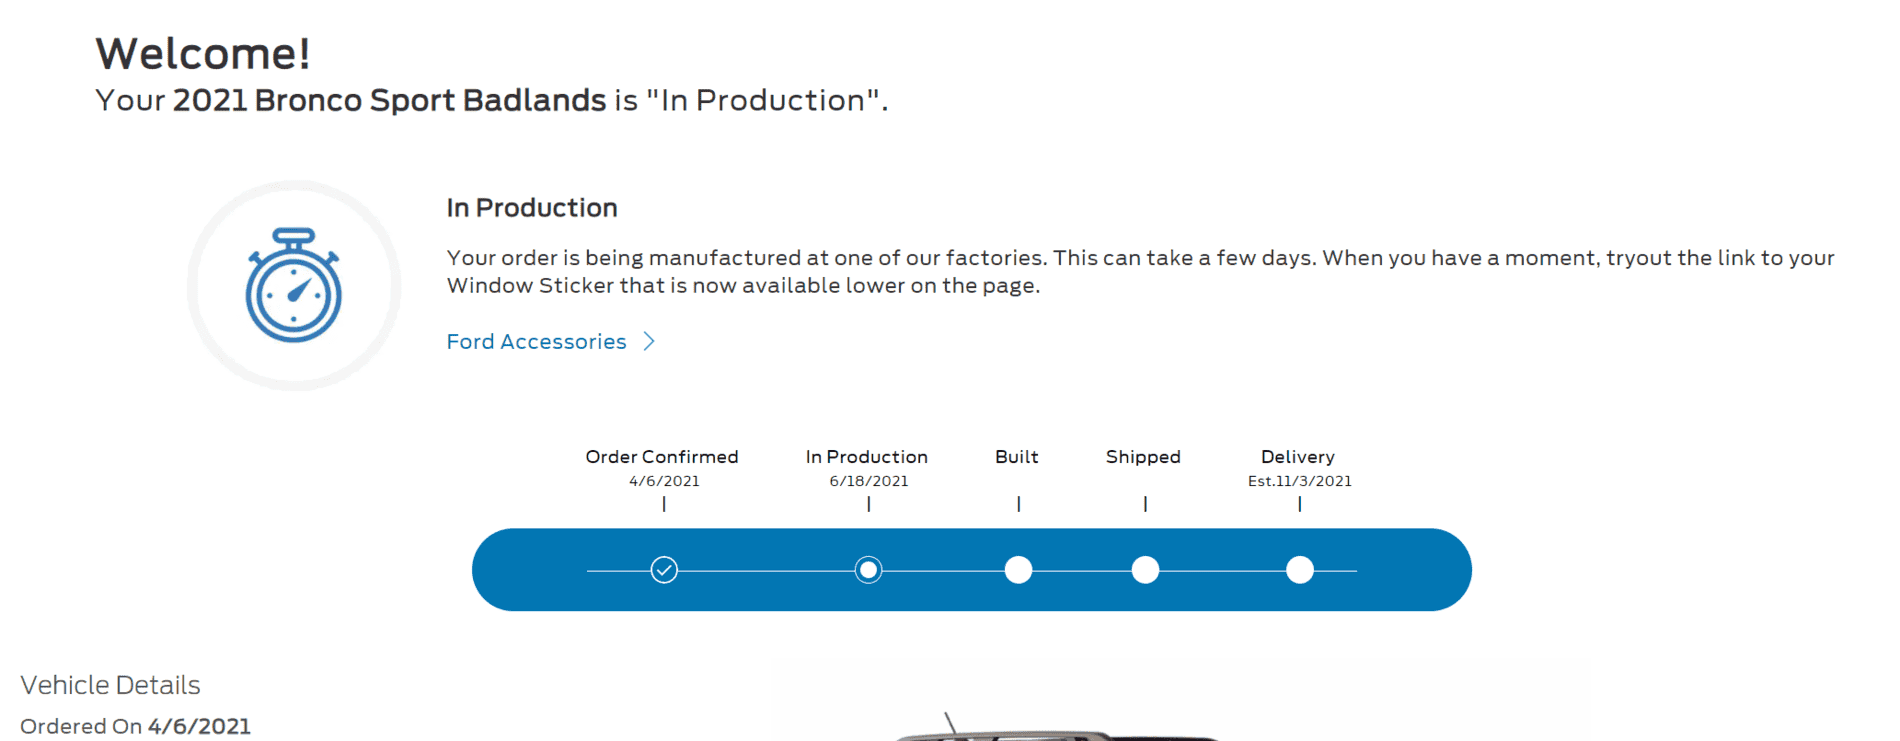Click the Delivery timeline label
The image size is (1900, 741).
(1298, 457)
